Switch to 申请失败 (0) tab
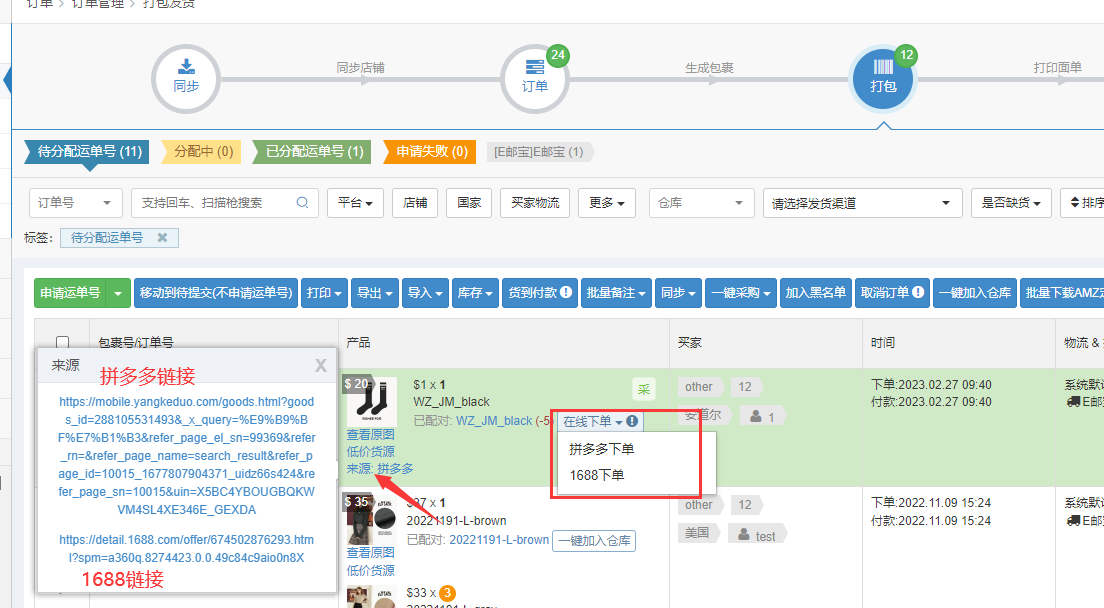Viewport: 1104px width, 608px height. 431,152
